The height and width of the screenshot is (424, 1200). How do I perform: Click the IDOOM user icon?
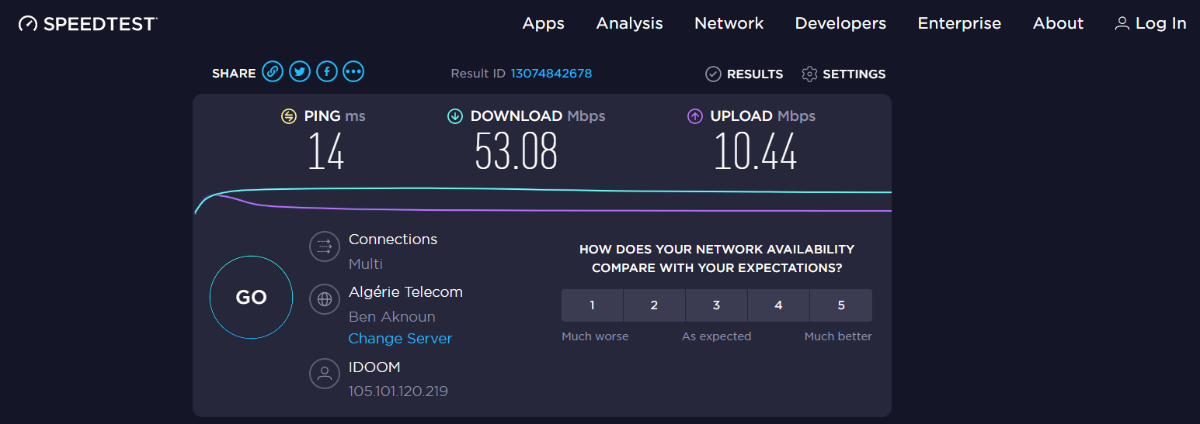(x=324, y=374)
